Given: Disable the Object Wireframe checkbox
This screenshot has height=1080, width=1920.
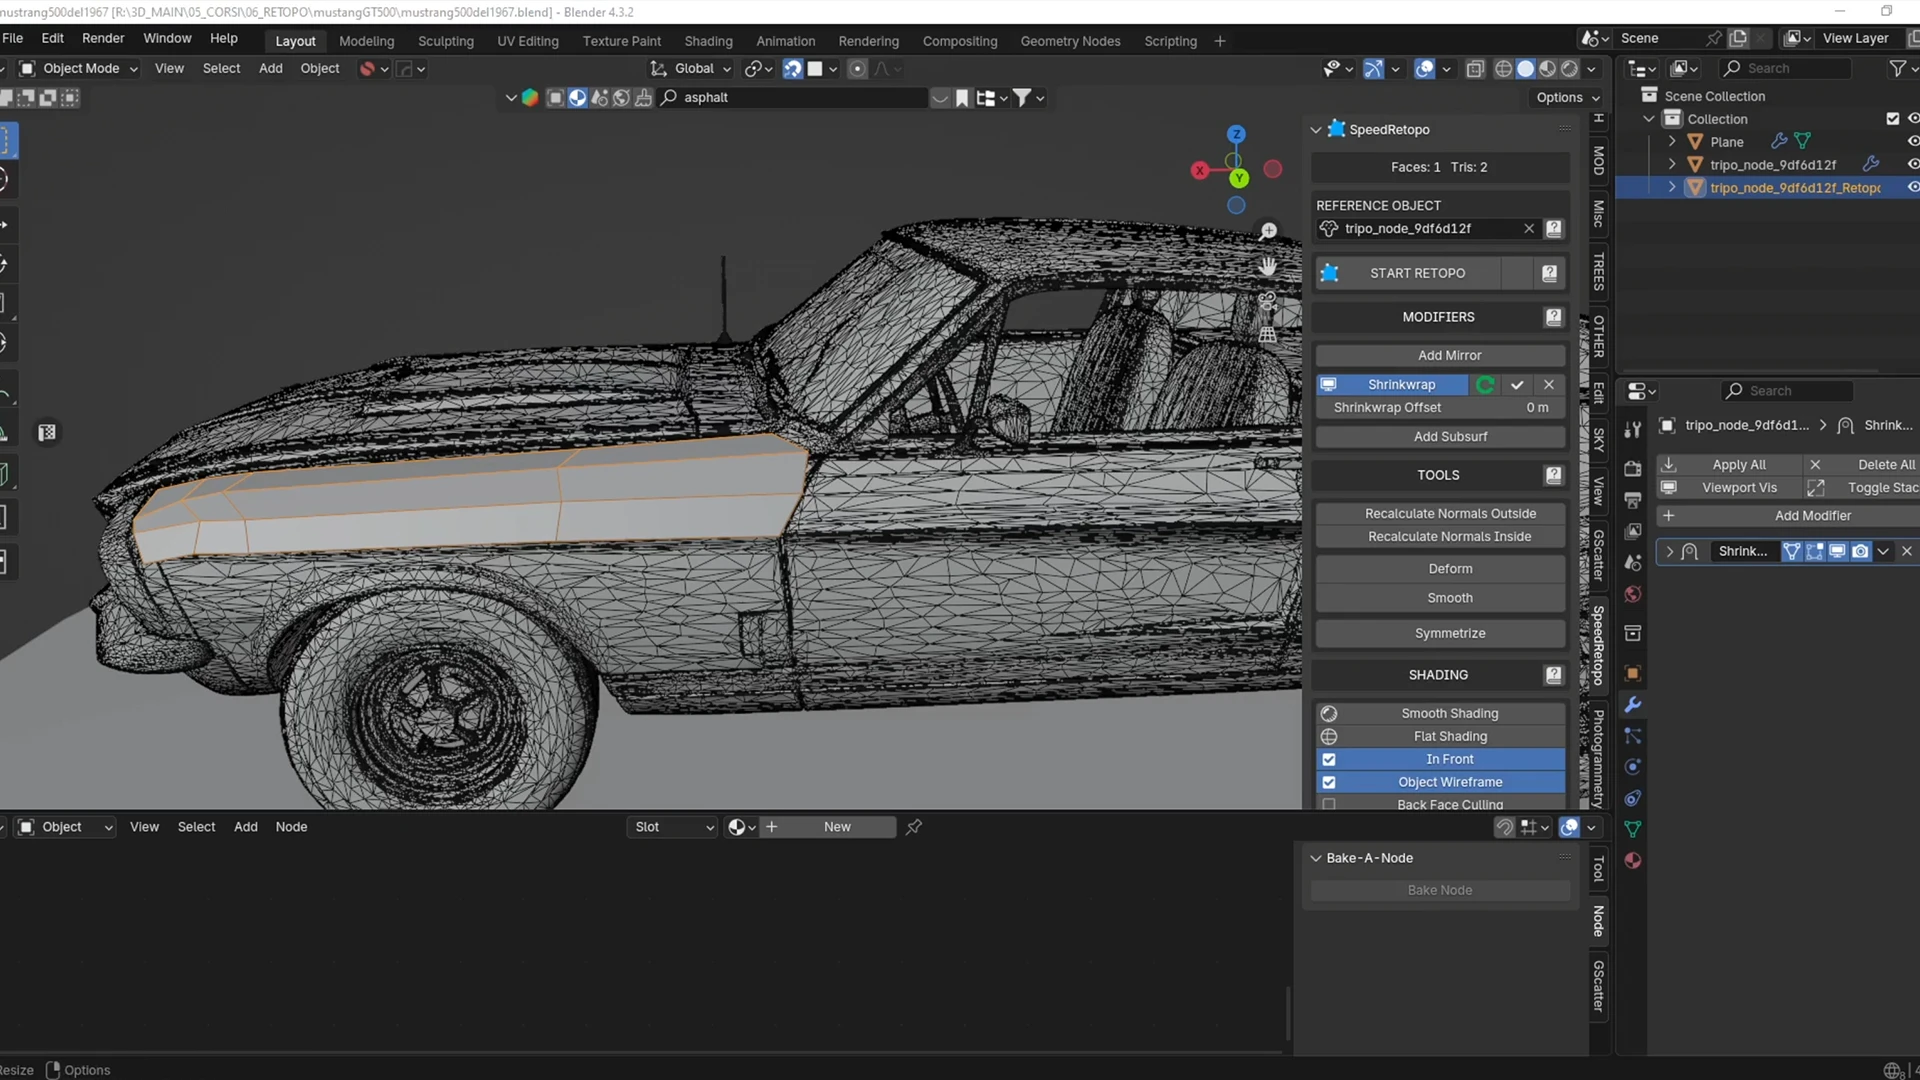Looking at the screenshot, I should (1329, 783).
